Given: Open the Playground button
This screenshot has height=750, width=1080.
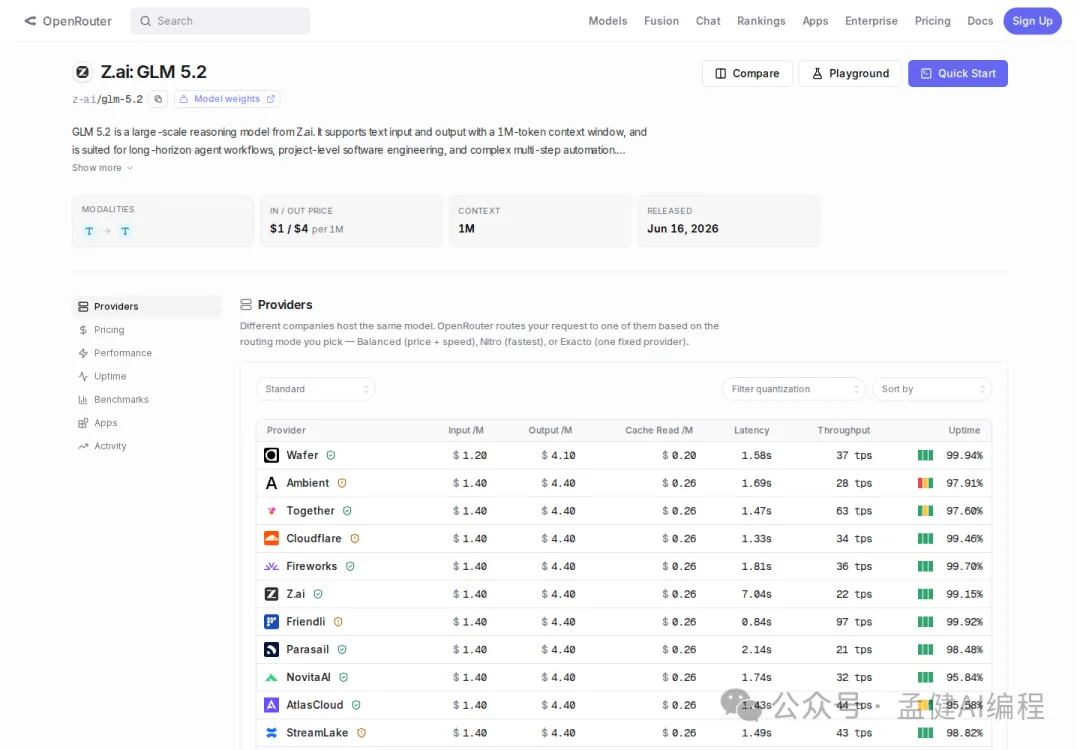Looking at the screenshot, I should click(x=850, y=74).
